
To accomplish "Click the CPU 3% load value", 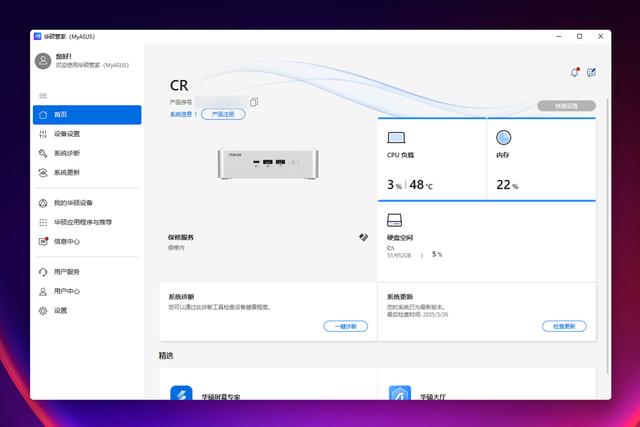I will (x=394, y=185).
